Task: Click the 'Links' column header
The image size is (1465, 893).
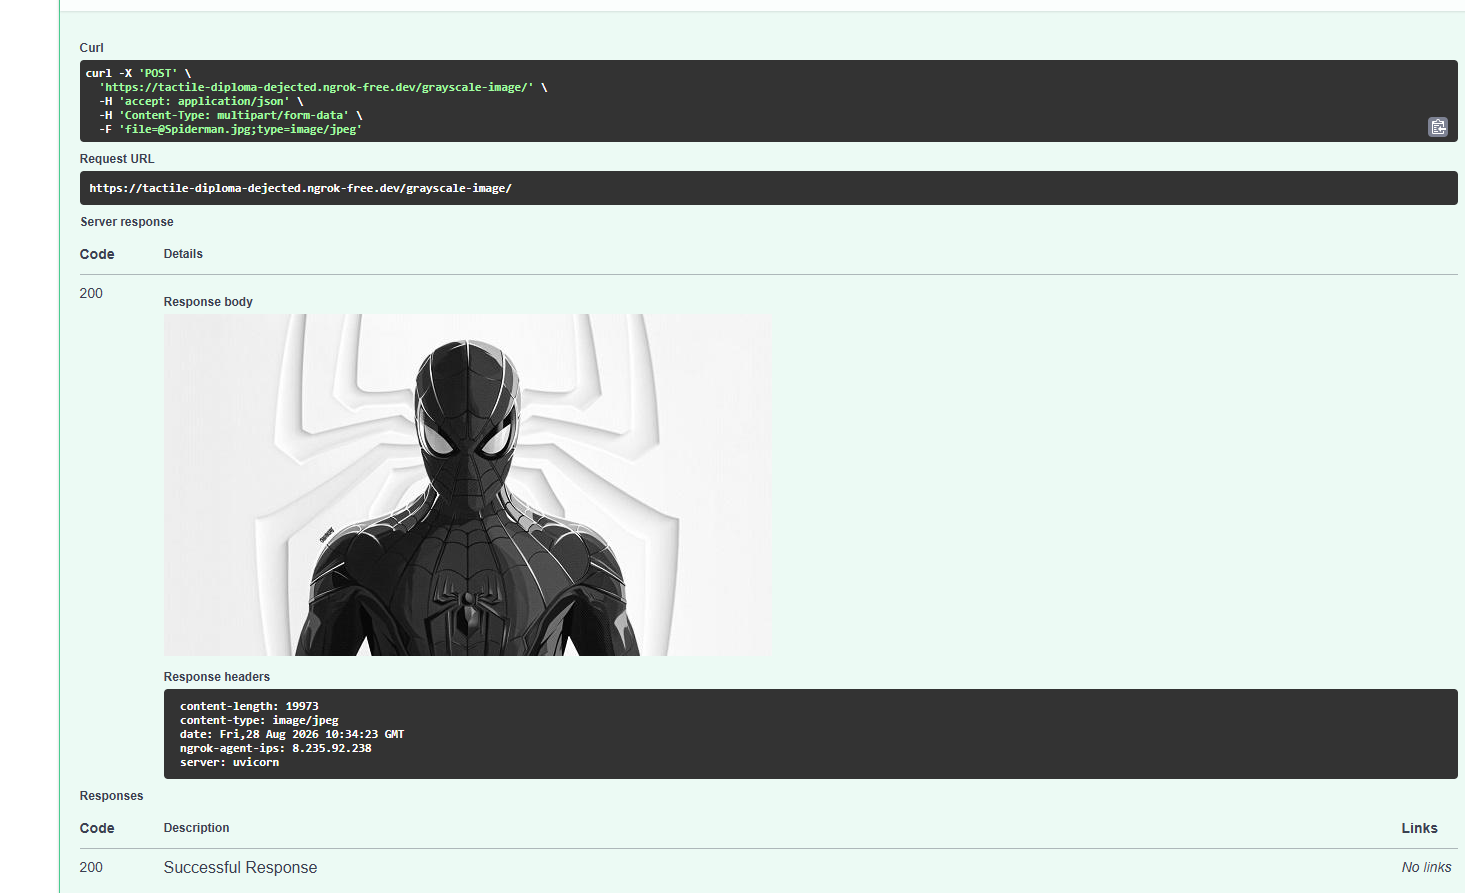Action: (x=1419, y=828)
